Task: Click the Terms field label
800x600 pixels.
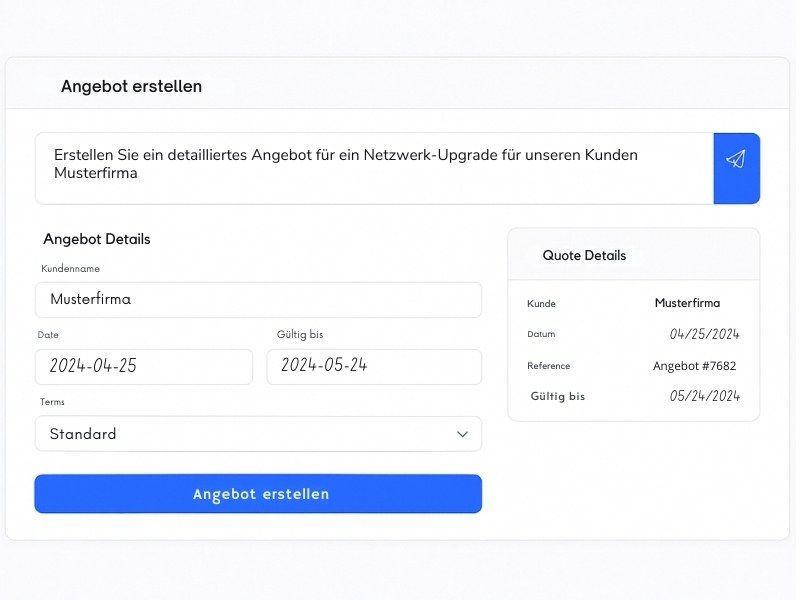Action: coord(52,402)
